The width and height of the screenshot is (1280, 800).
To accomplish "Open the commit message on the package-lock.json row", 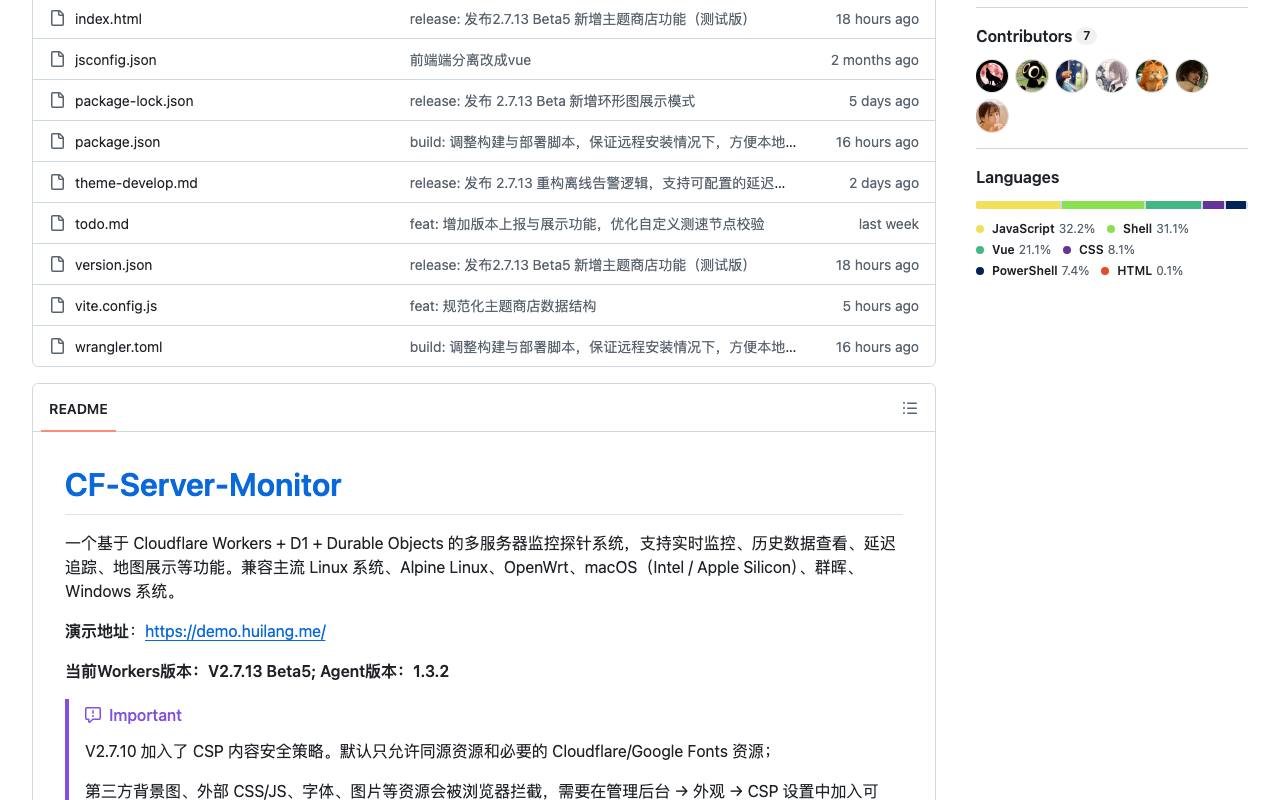I will [552, 101].
